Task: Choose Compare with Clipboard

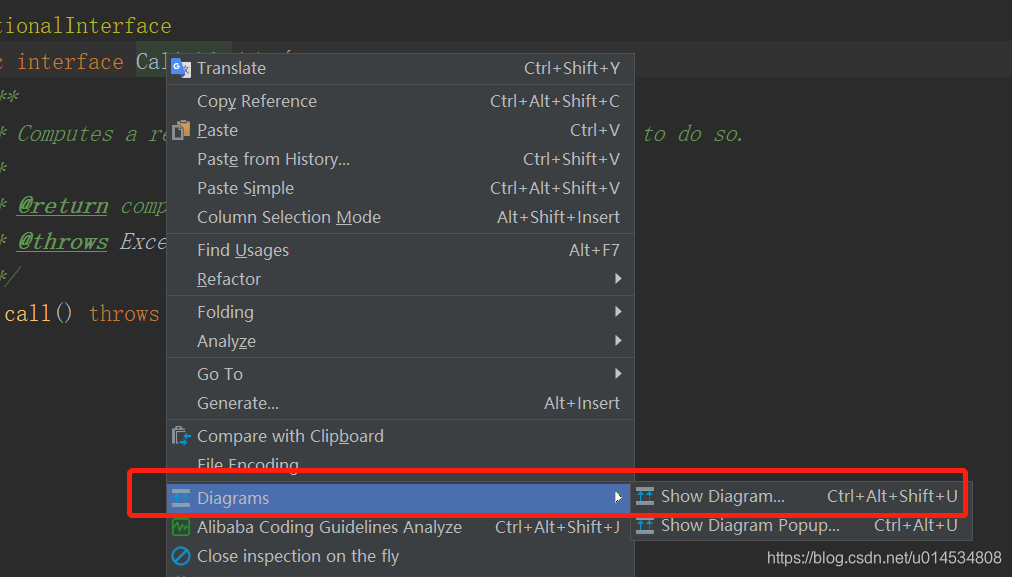Action: click(400, 436)
